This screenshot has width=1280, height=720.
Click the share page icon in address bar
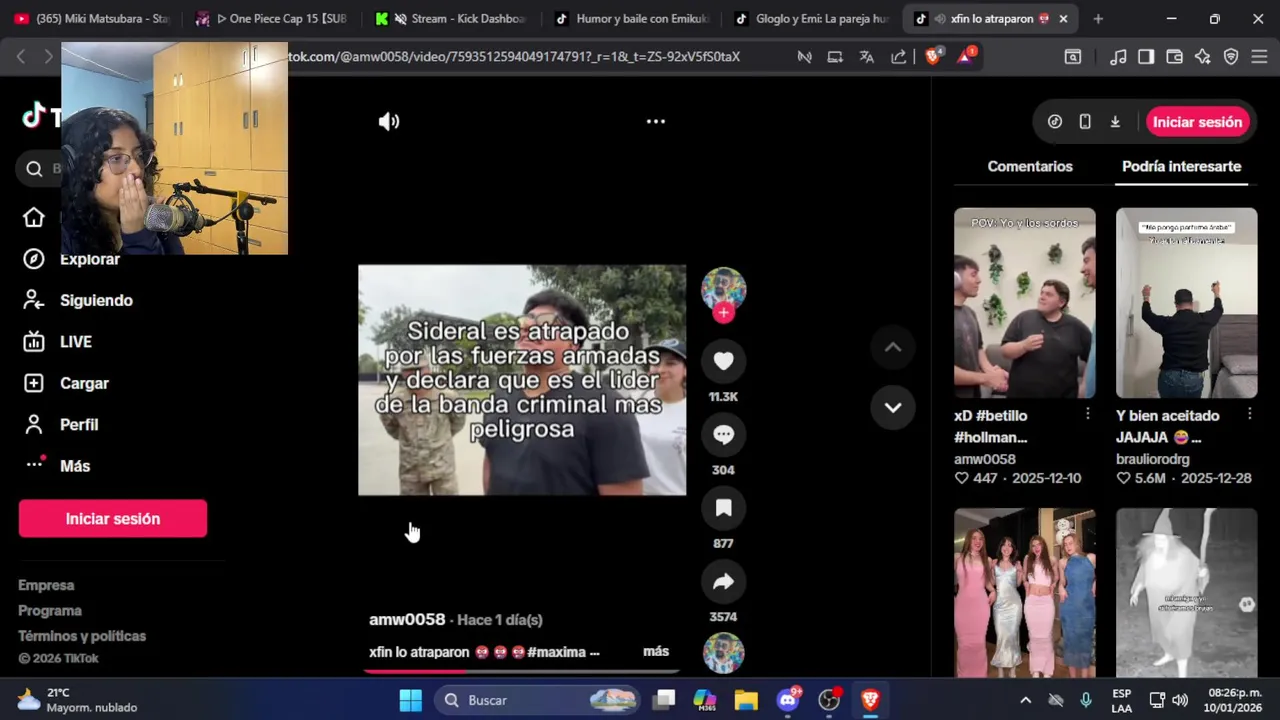point(899,57)
